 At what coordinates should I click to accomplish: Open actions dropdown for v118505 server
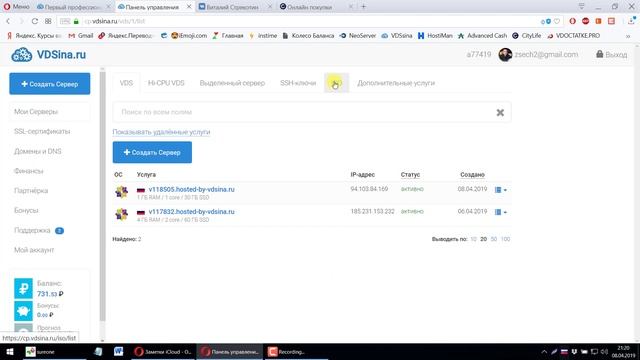[500, 190]
